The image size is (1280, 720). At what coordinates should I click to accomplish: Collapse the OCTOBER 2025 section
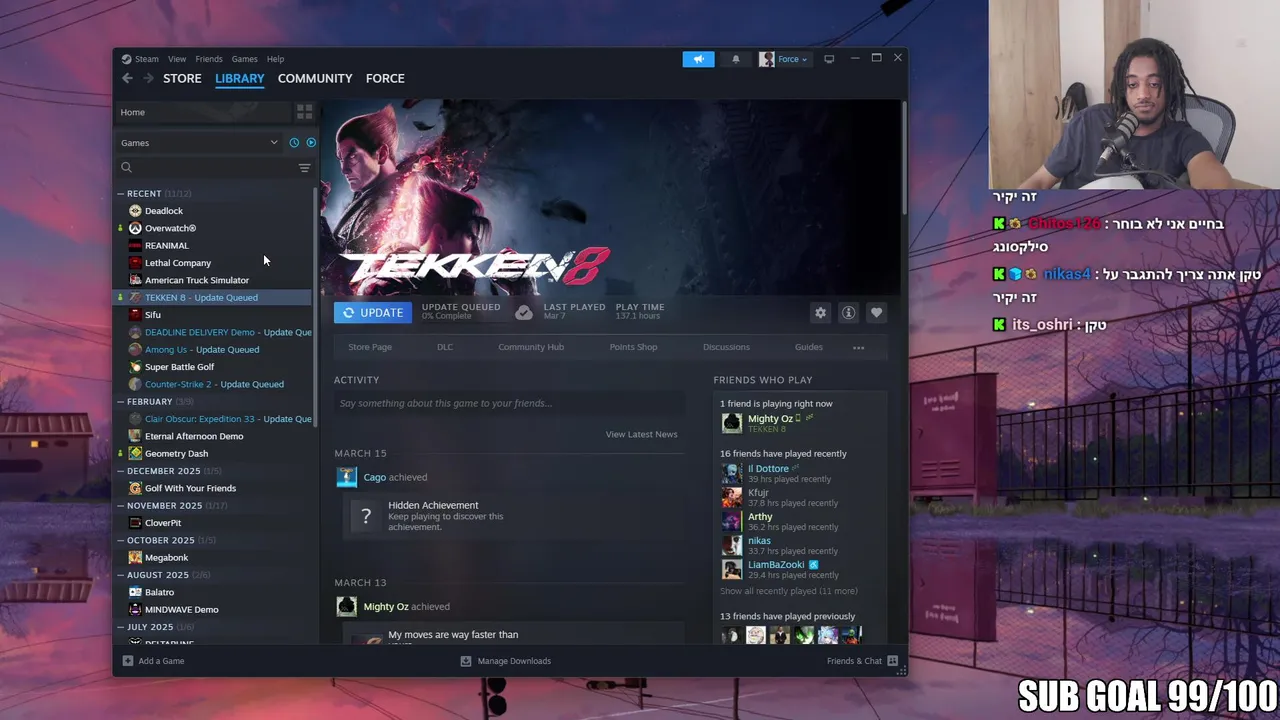click(121, 540)
